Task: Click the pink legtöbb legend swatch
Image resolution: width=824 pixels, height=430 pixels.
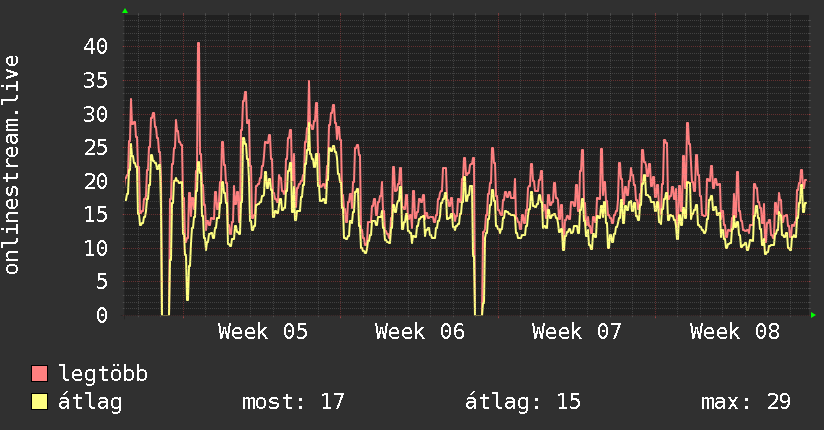Action: tap(39, 373)
